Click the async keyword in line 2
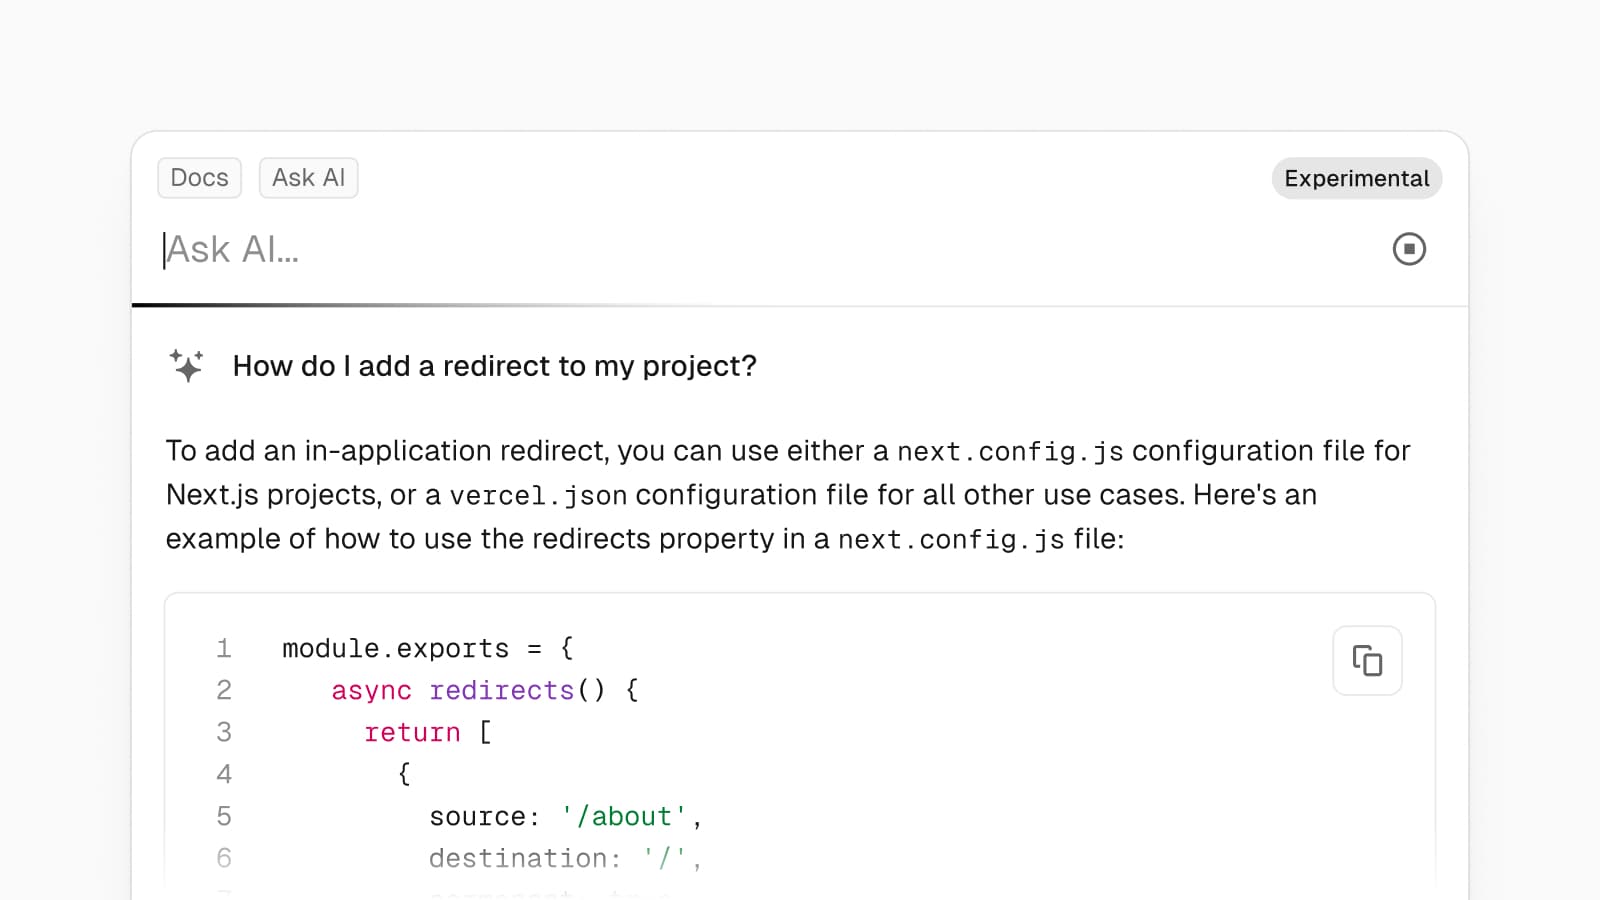The image size is (1600, 900). coord(371,691)
